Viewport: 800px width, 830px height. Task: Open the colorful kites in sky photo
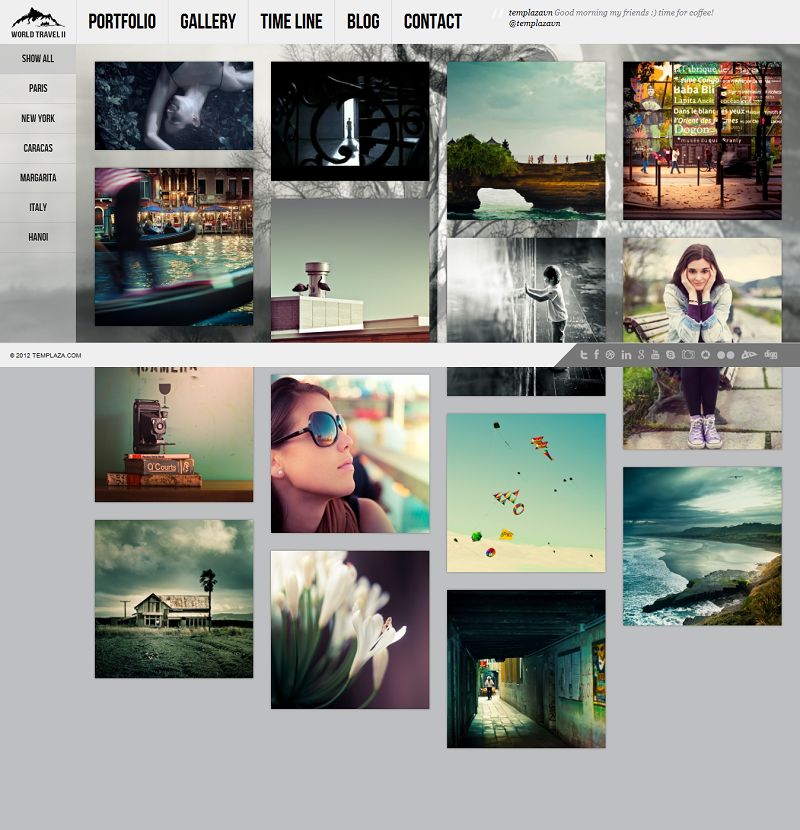click(526, 493)
